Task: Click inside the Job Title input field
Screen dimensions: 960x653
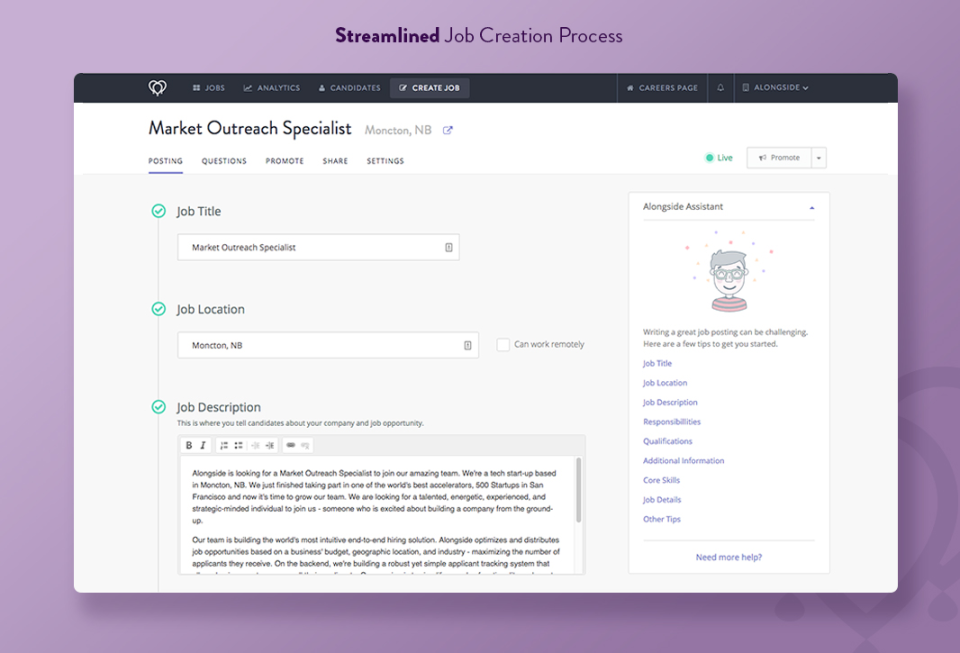Action: click(x=318, y=247)
